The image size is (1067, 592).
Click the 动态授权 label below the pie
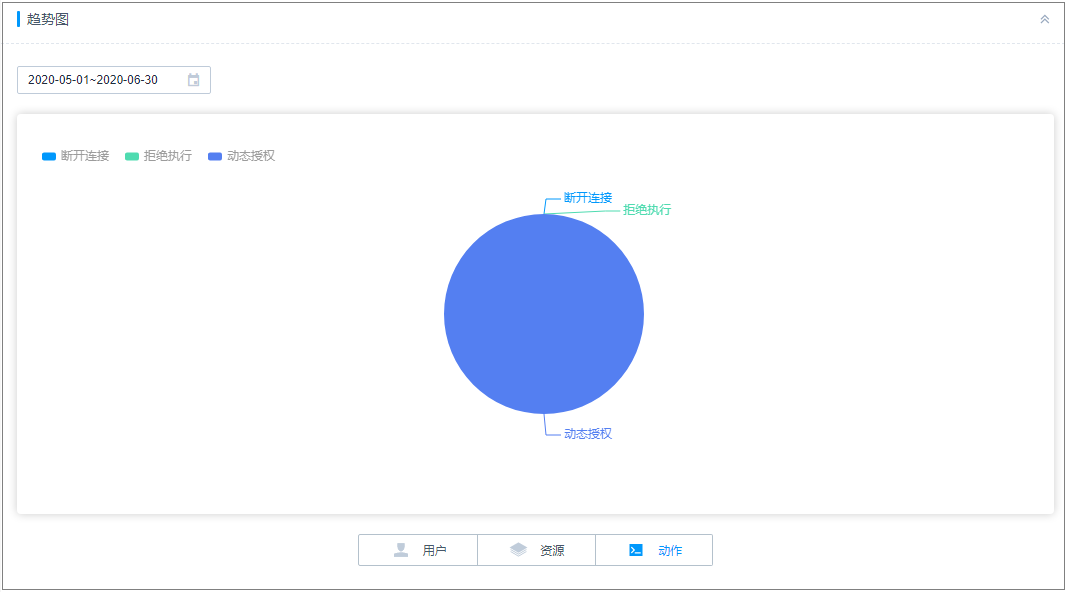[588, 433]
